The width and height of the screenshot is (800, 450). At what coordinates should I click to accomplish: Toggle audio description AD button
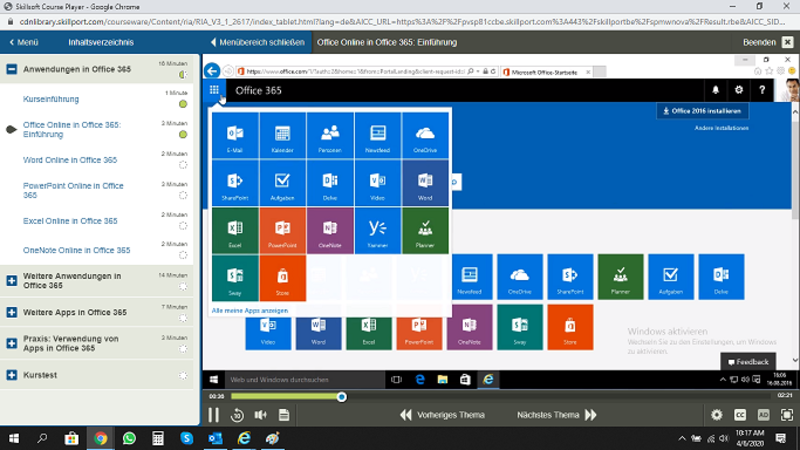coord(763,415)
